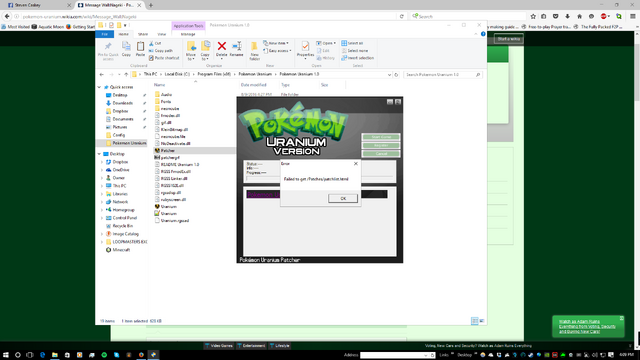
Task: Click the Paste shortcut ribbon item
Action: tap(164, 58)
